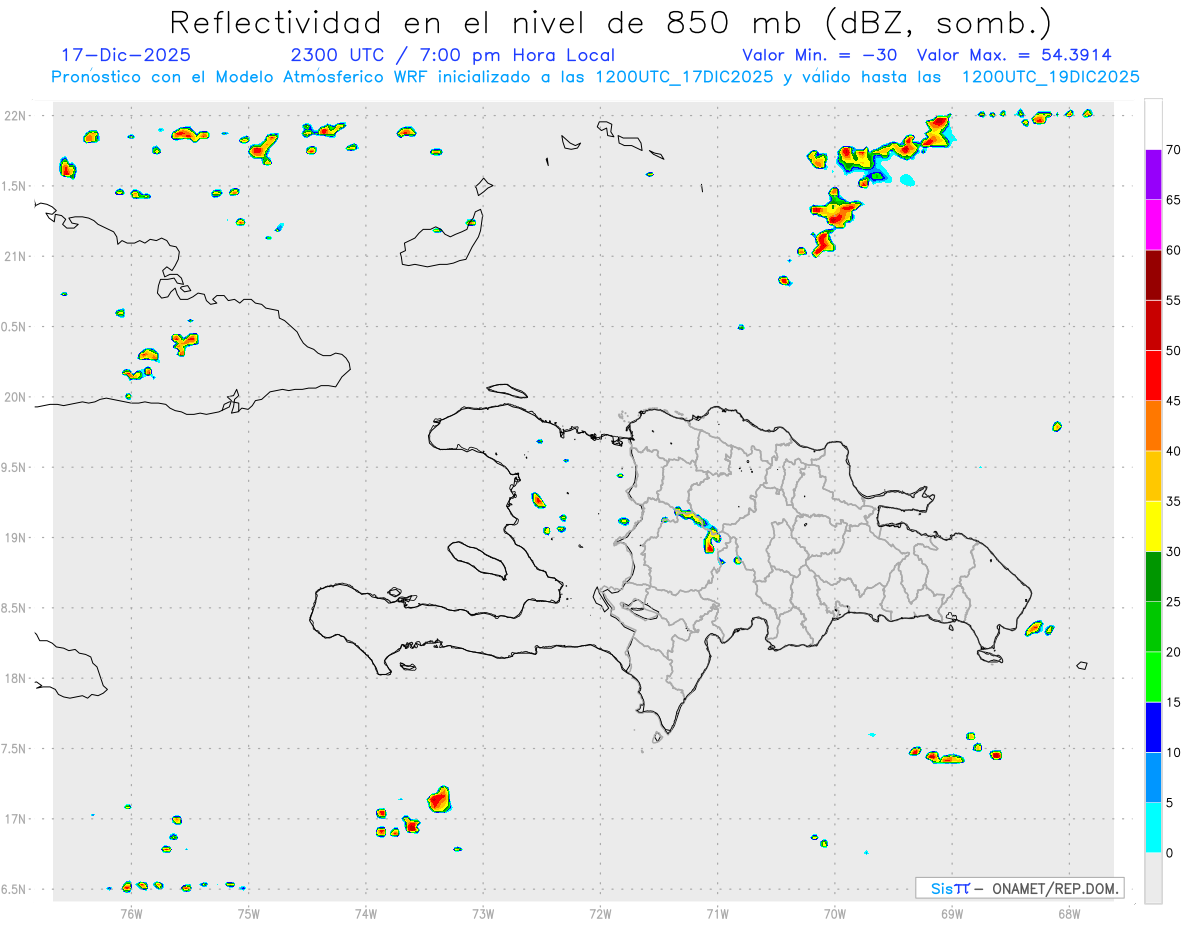Click the 70W longitude axis label
This screenshot has width=1200, height=927.
point(835,912)
